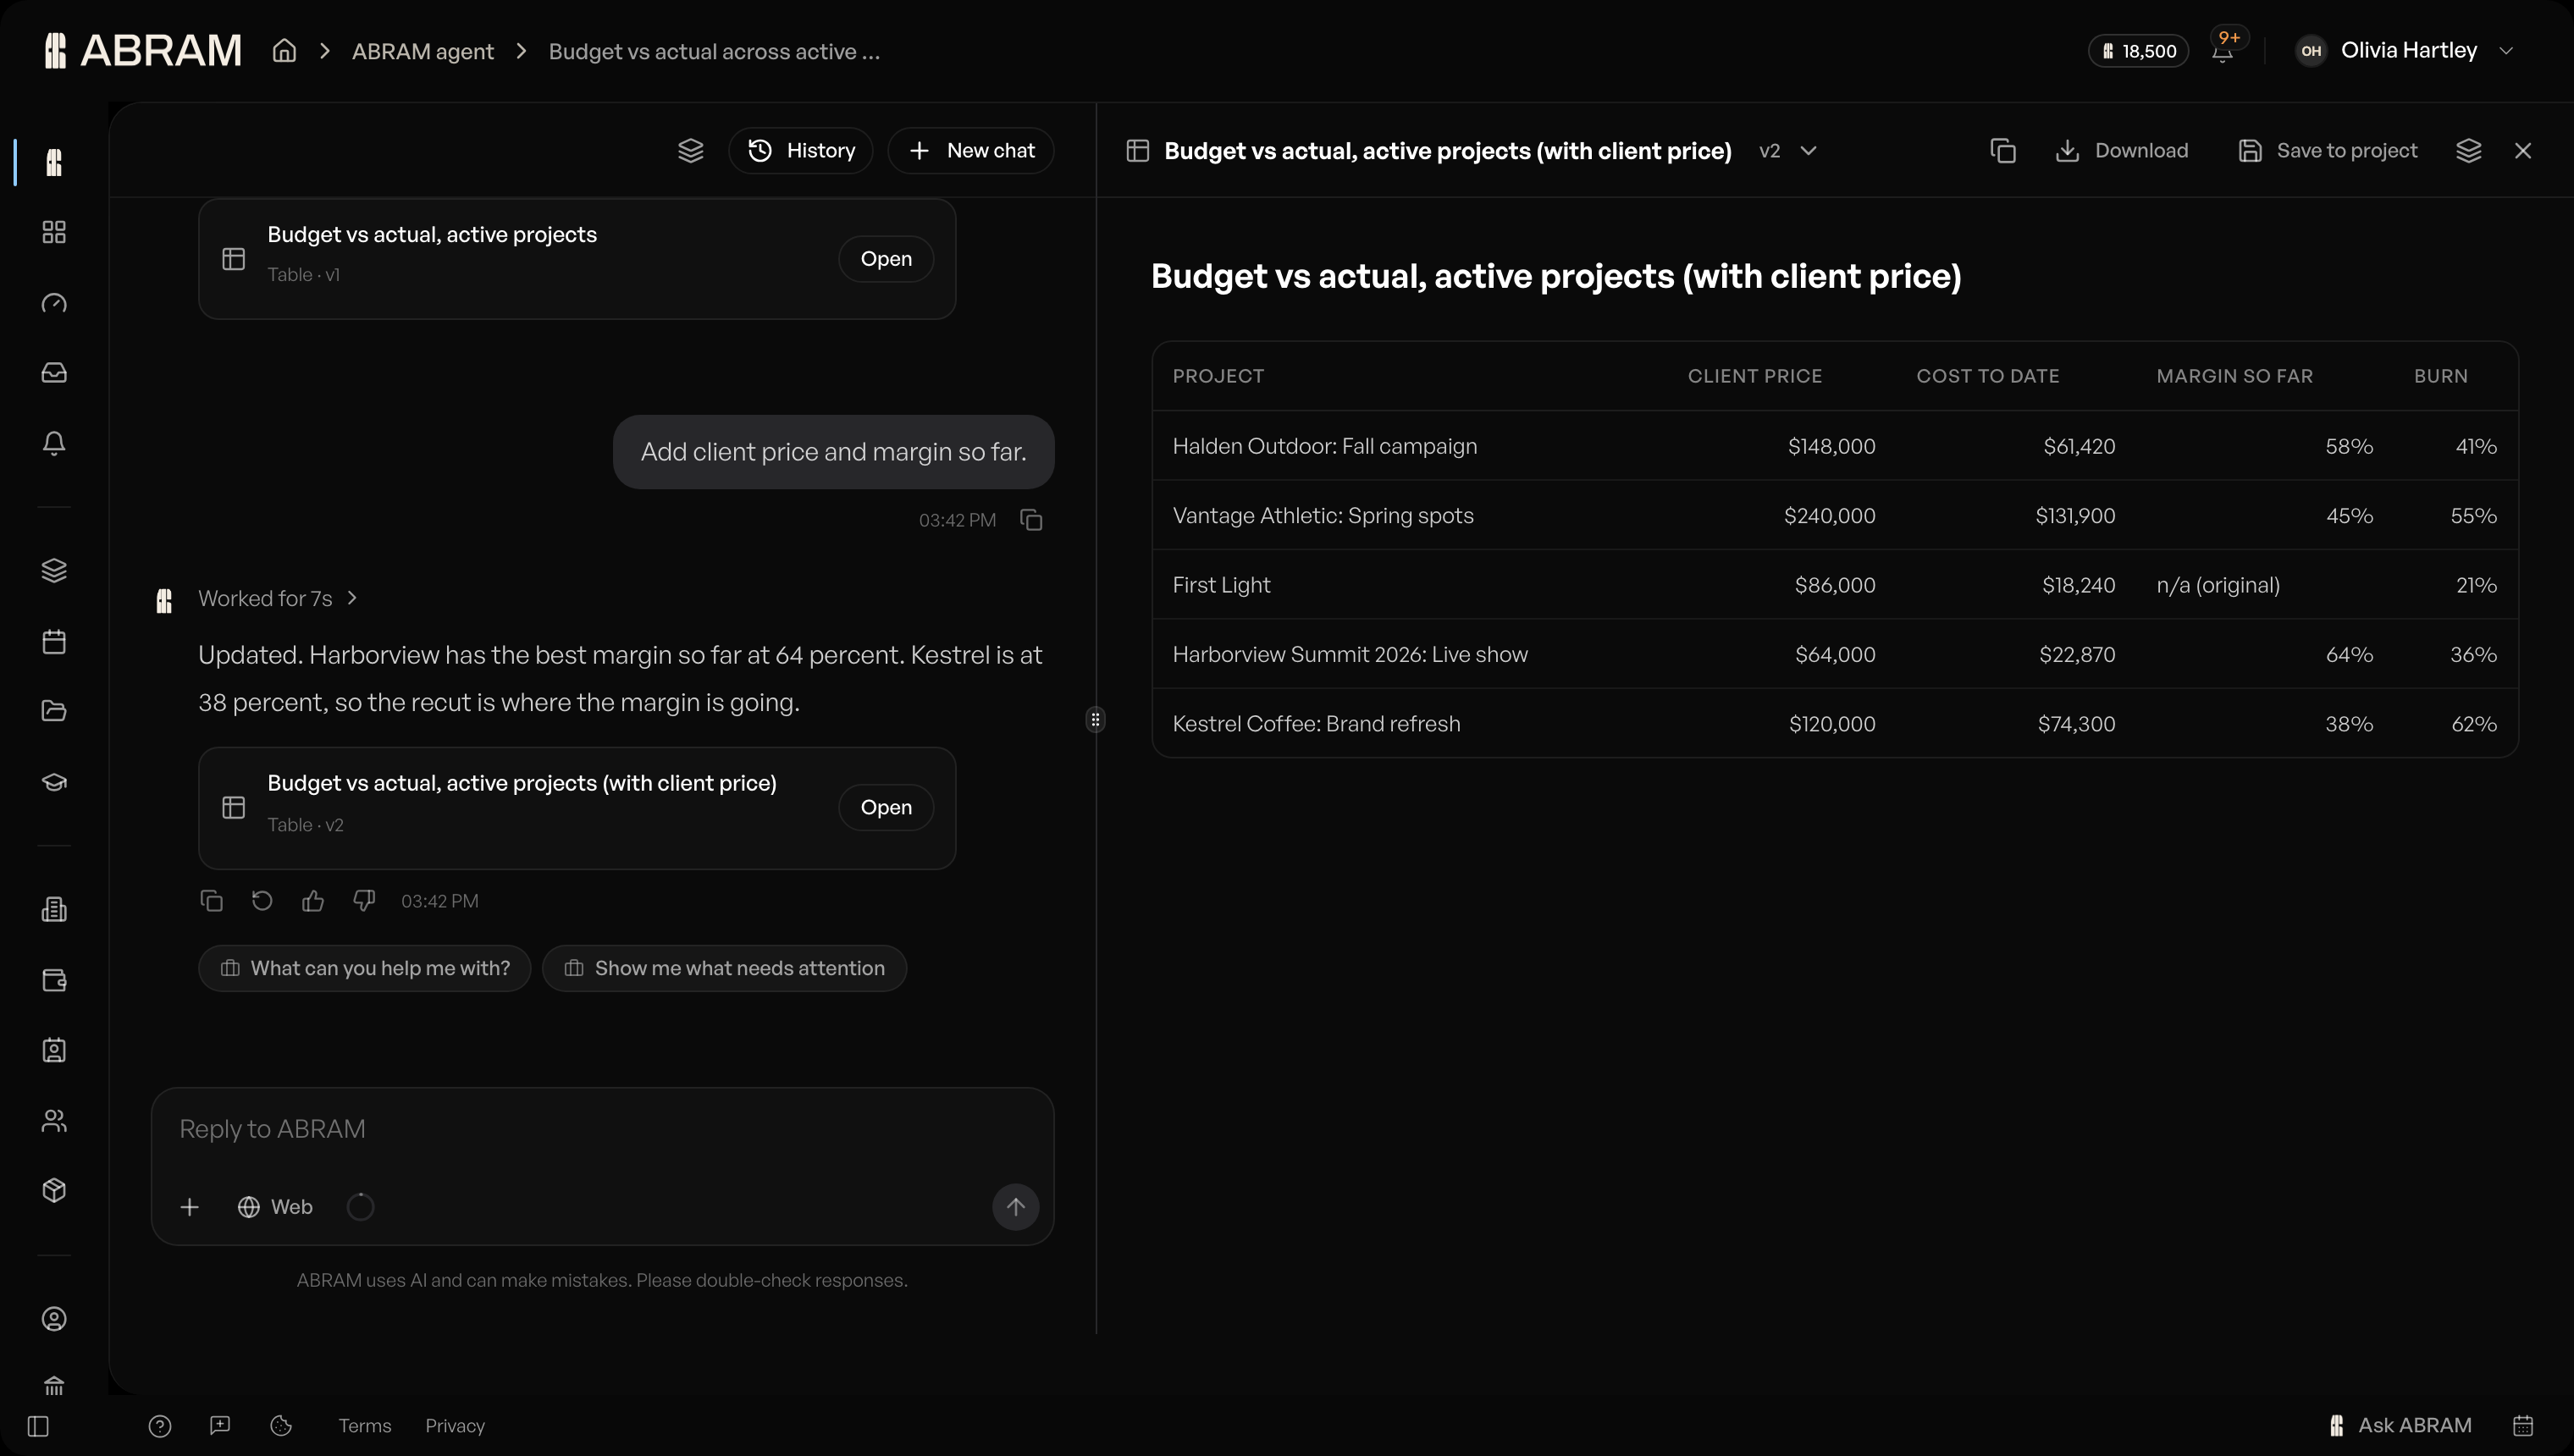The image size is (2574, 1456).
Task: Open the help question mark icon
Action: 160,1426
